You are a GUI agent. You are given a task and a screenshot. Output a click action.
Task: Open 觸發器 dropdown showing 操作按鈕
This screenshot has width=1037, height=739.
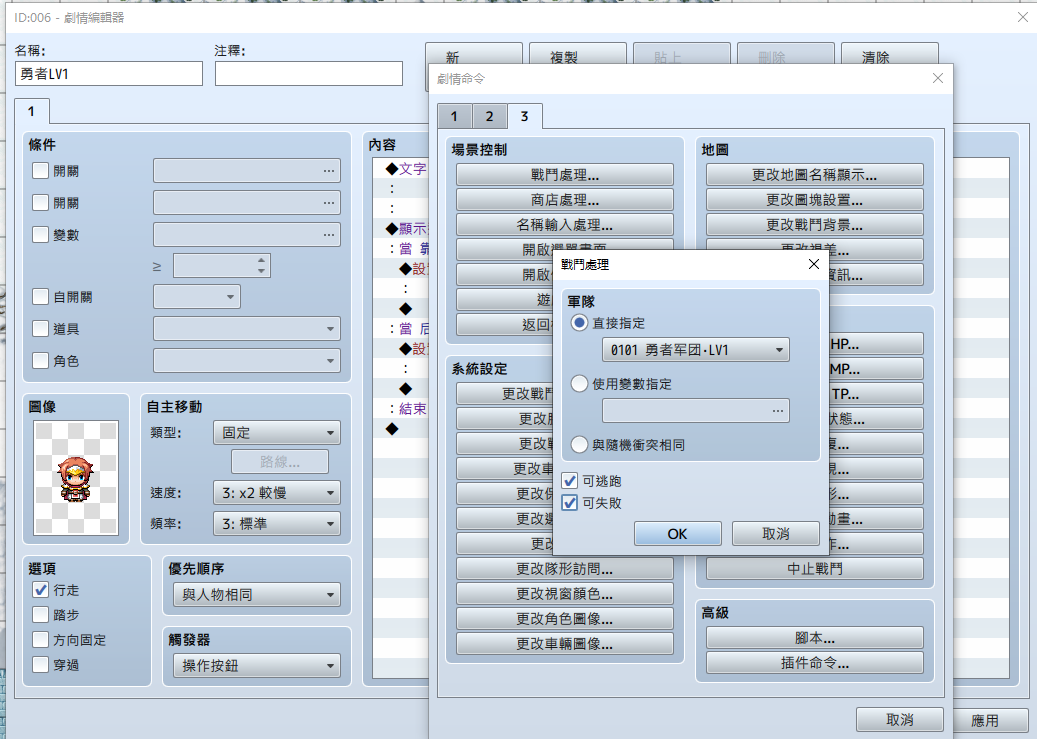pos(257,666)
